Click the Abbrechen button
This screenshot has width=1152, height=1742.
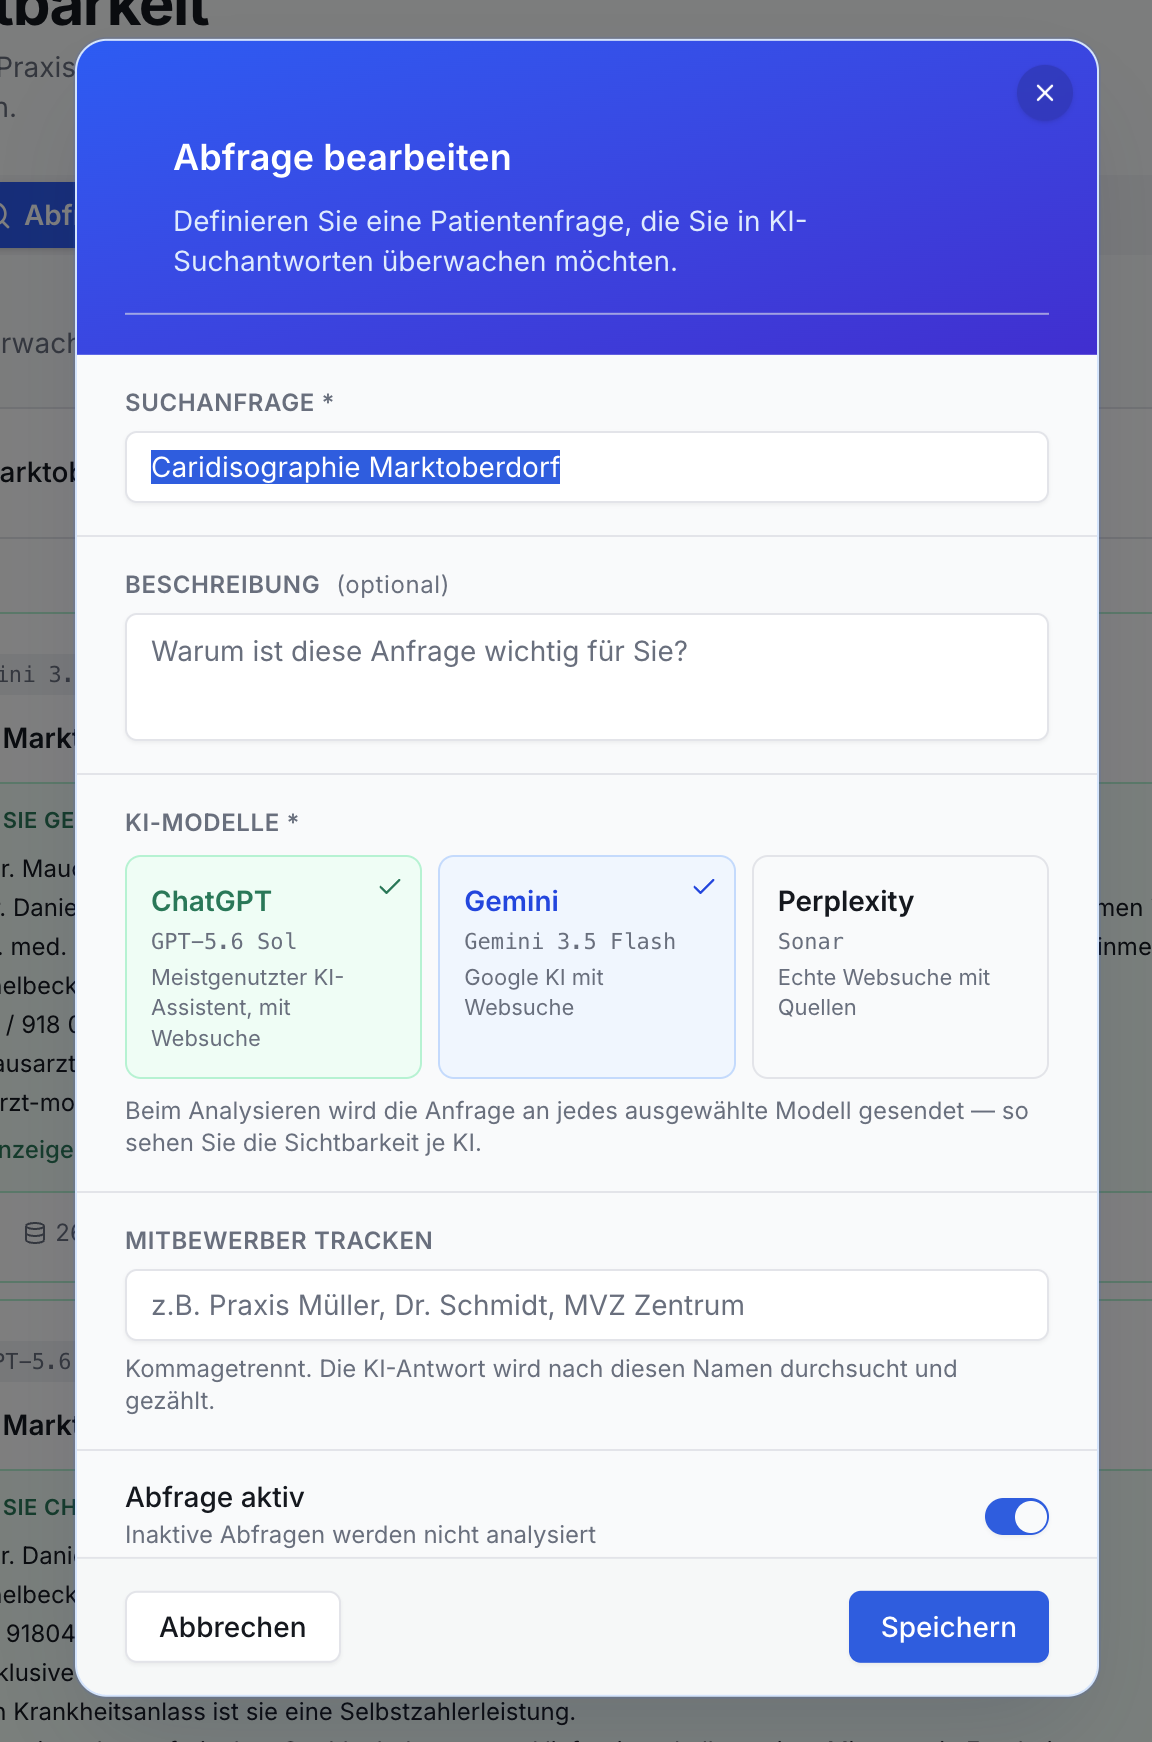[x=233, y=1627]
